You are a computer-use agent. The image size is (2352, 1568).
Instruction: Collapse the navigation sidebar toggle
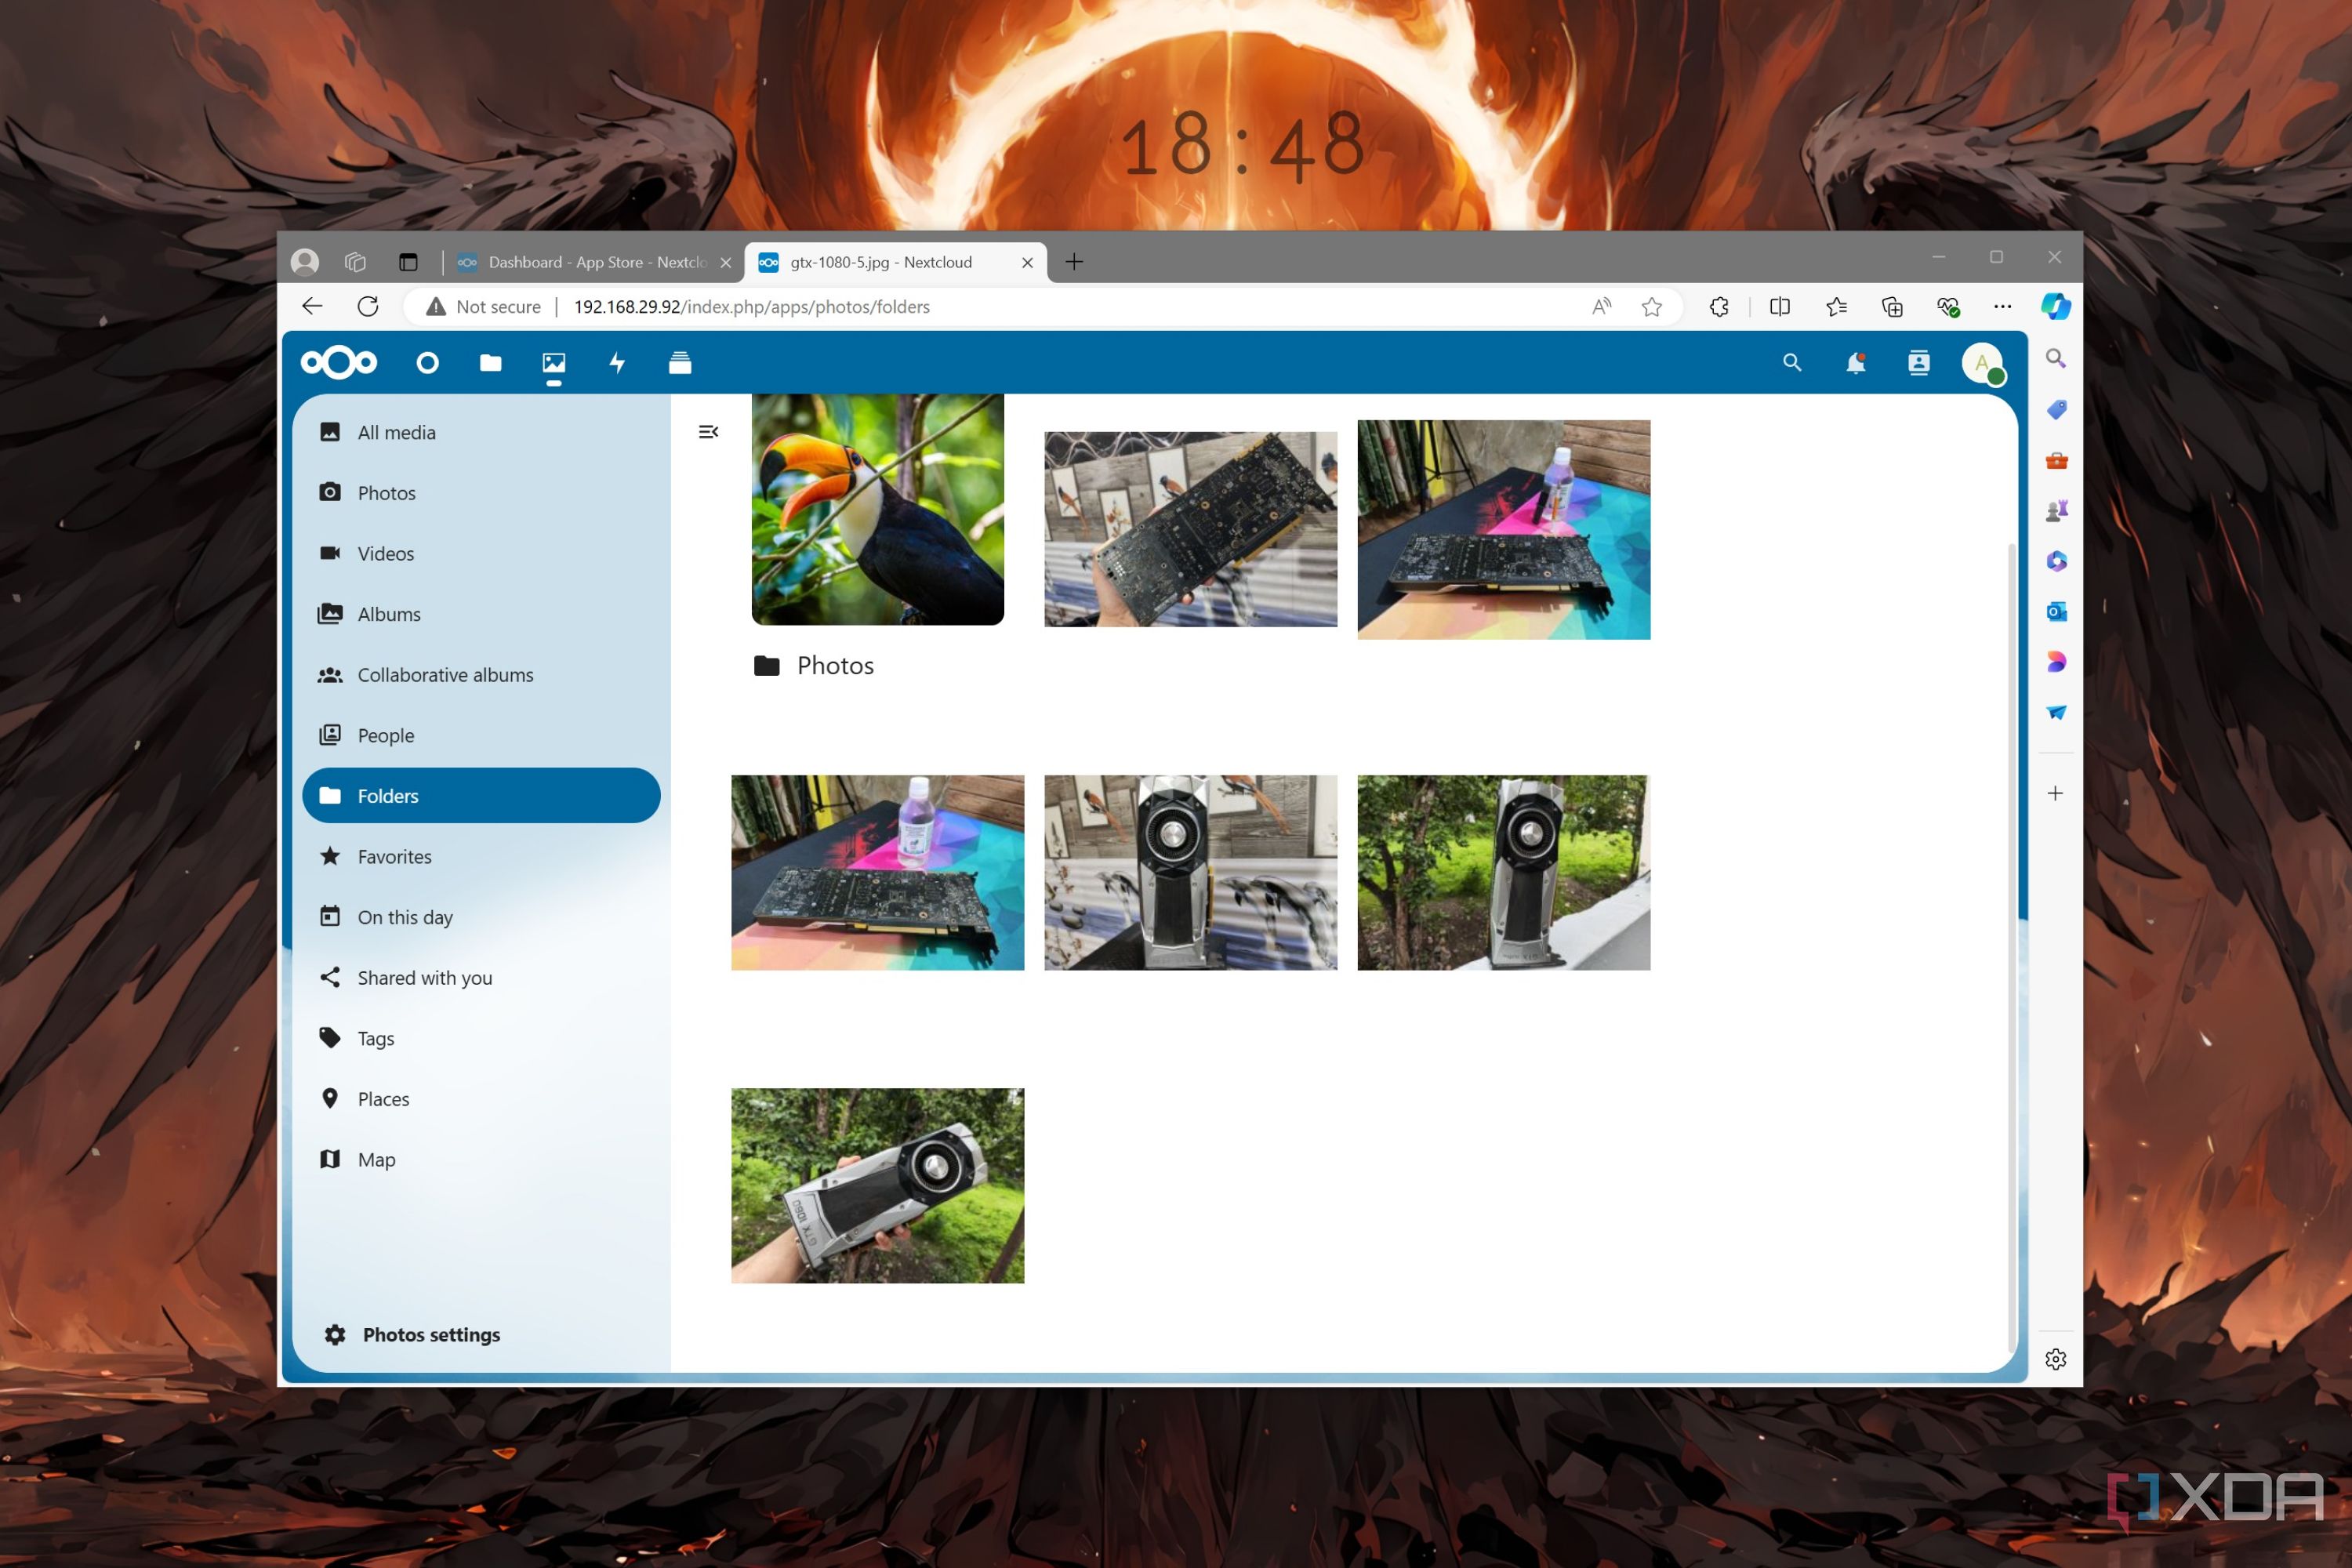pyautogui.click(x=708, y=432)
